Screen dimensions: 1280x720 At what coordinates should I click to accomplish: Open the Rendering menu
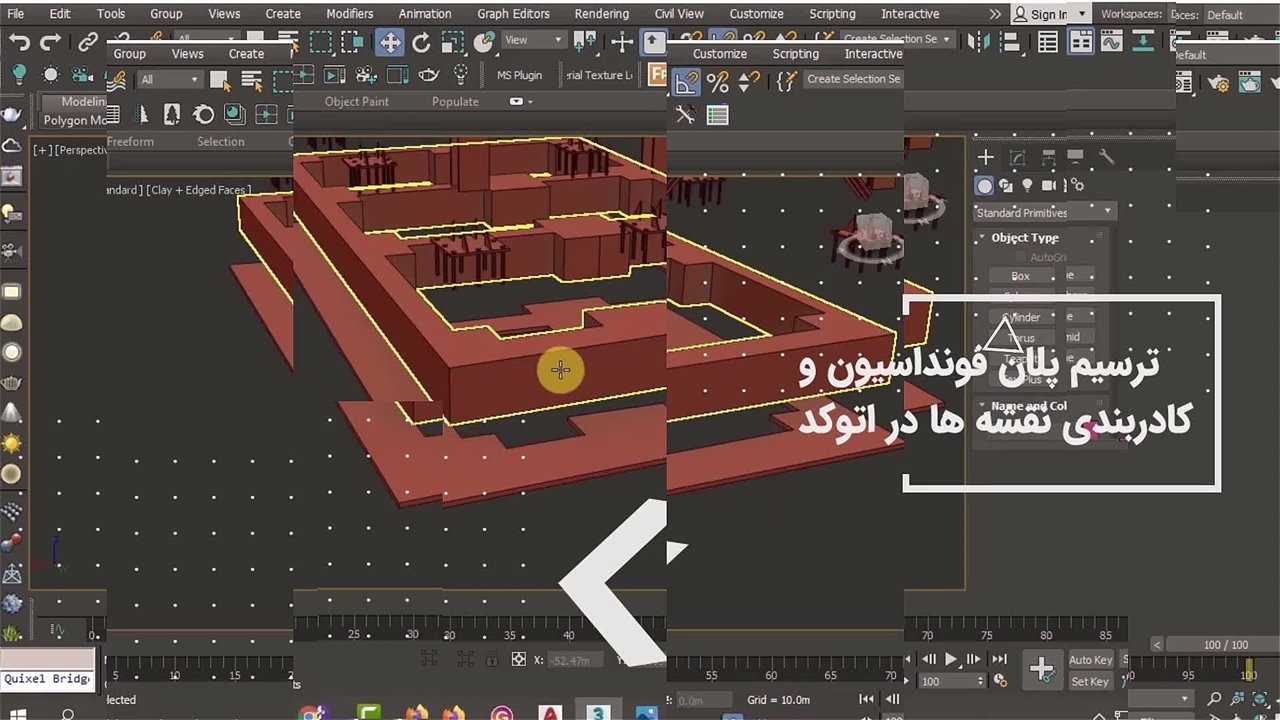pos(601,14)
